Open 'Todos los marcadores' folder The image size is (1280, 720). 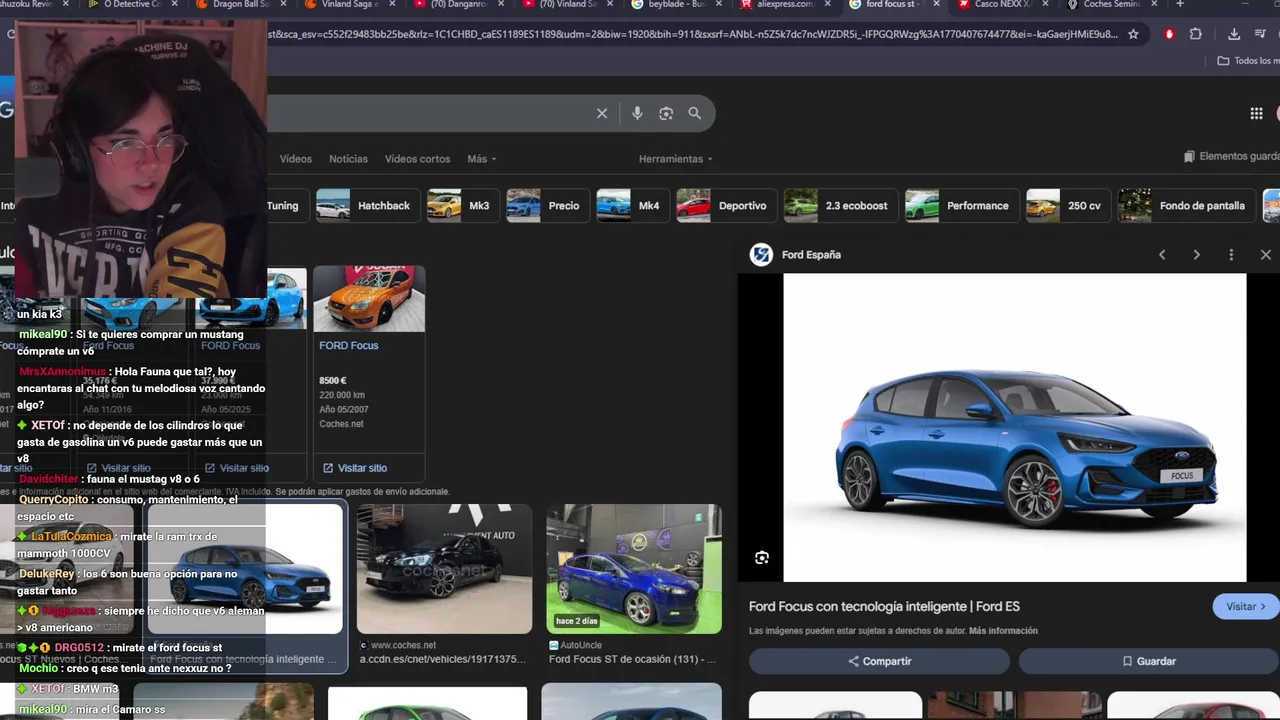tap(1246, 61)
